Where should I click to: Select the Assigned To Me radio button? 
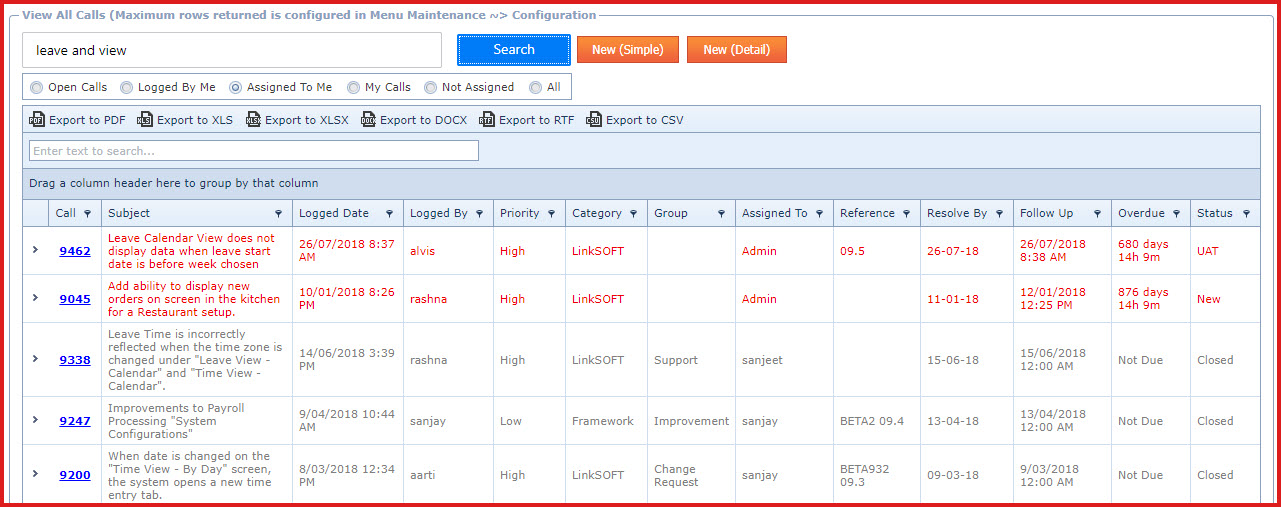236,88
